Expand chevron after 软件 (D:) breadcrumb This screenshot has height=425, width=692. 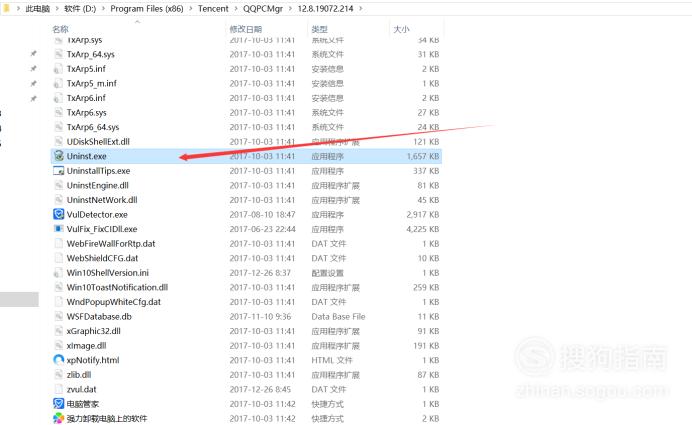point(103,9)
